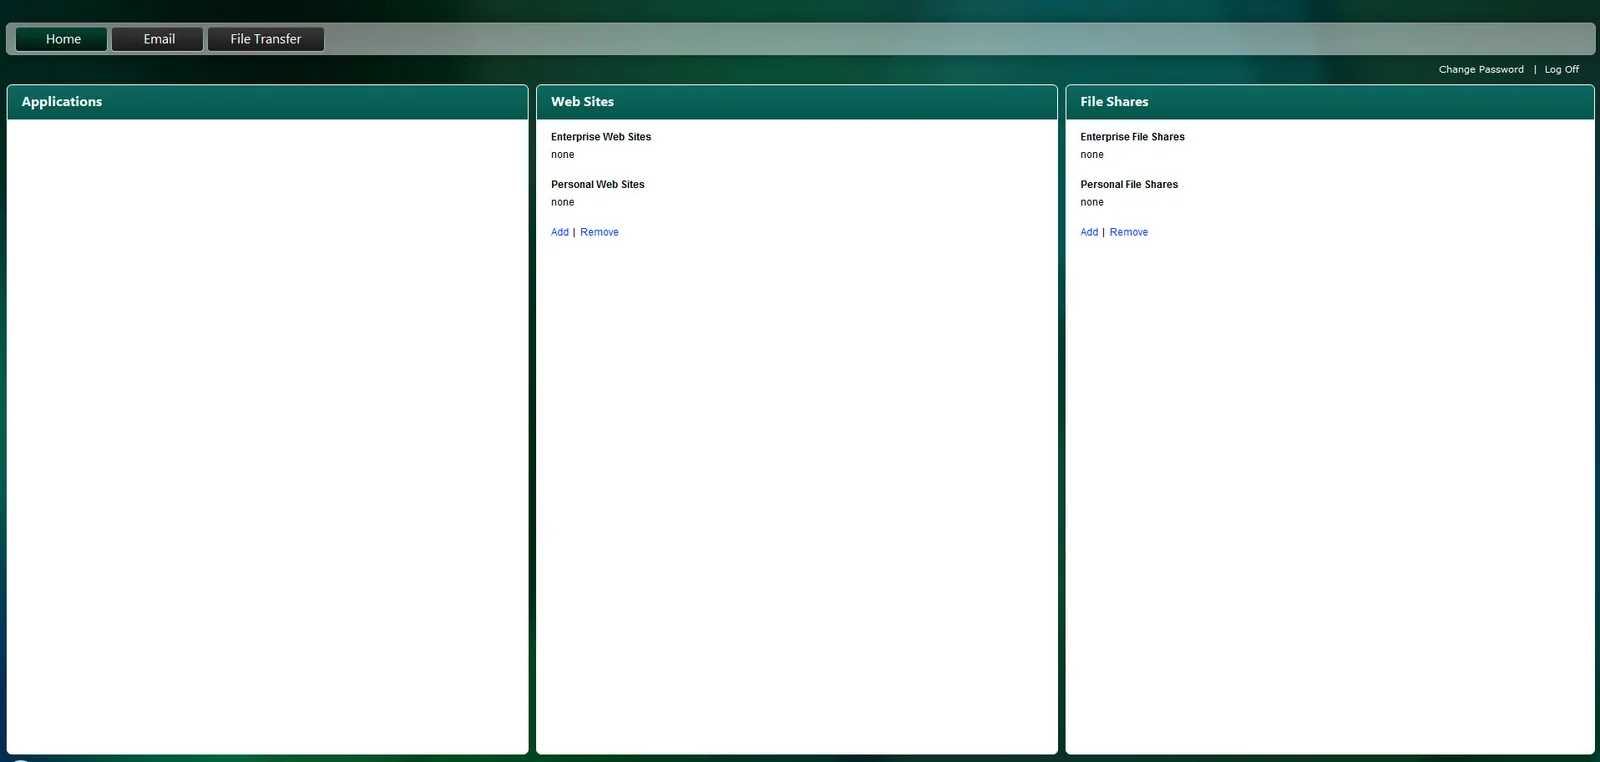Remove a personal web site

(599, 232)
